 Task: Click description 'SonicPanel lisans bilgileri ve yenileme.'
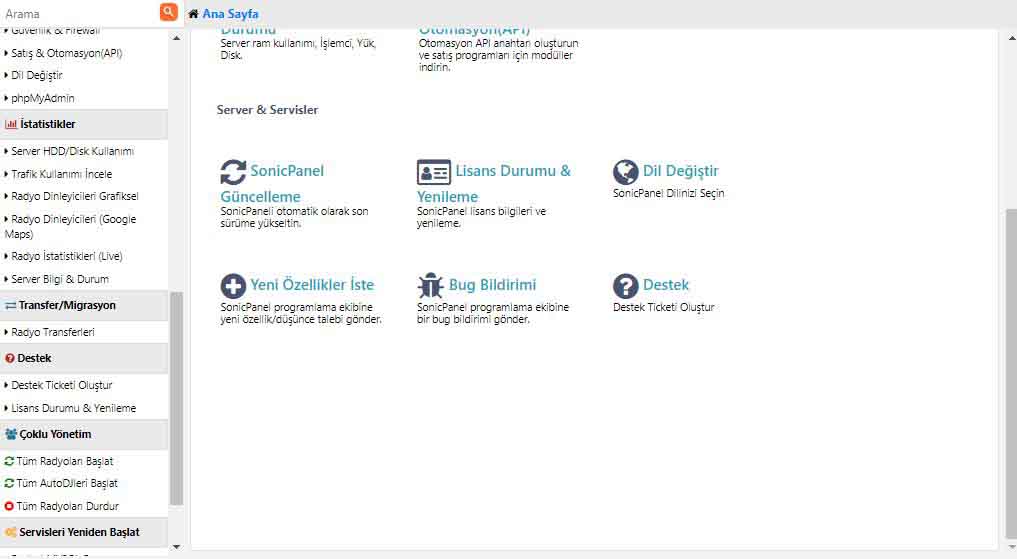481,217
